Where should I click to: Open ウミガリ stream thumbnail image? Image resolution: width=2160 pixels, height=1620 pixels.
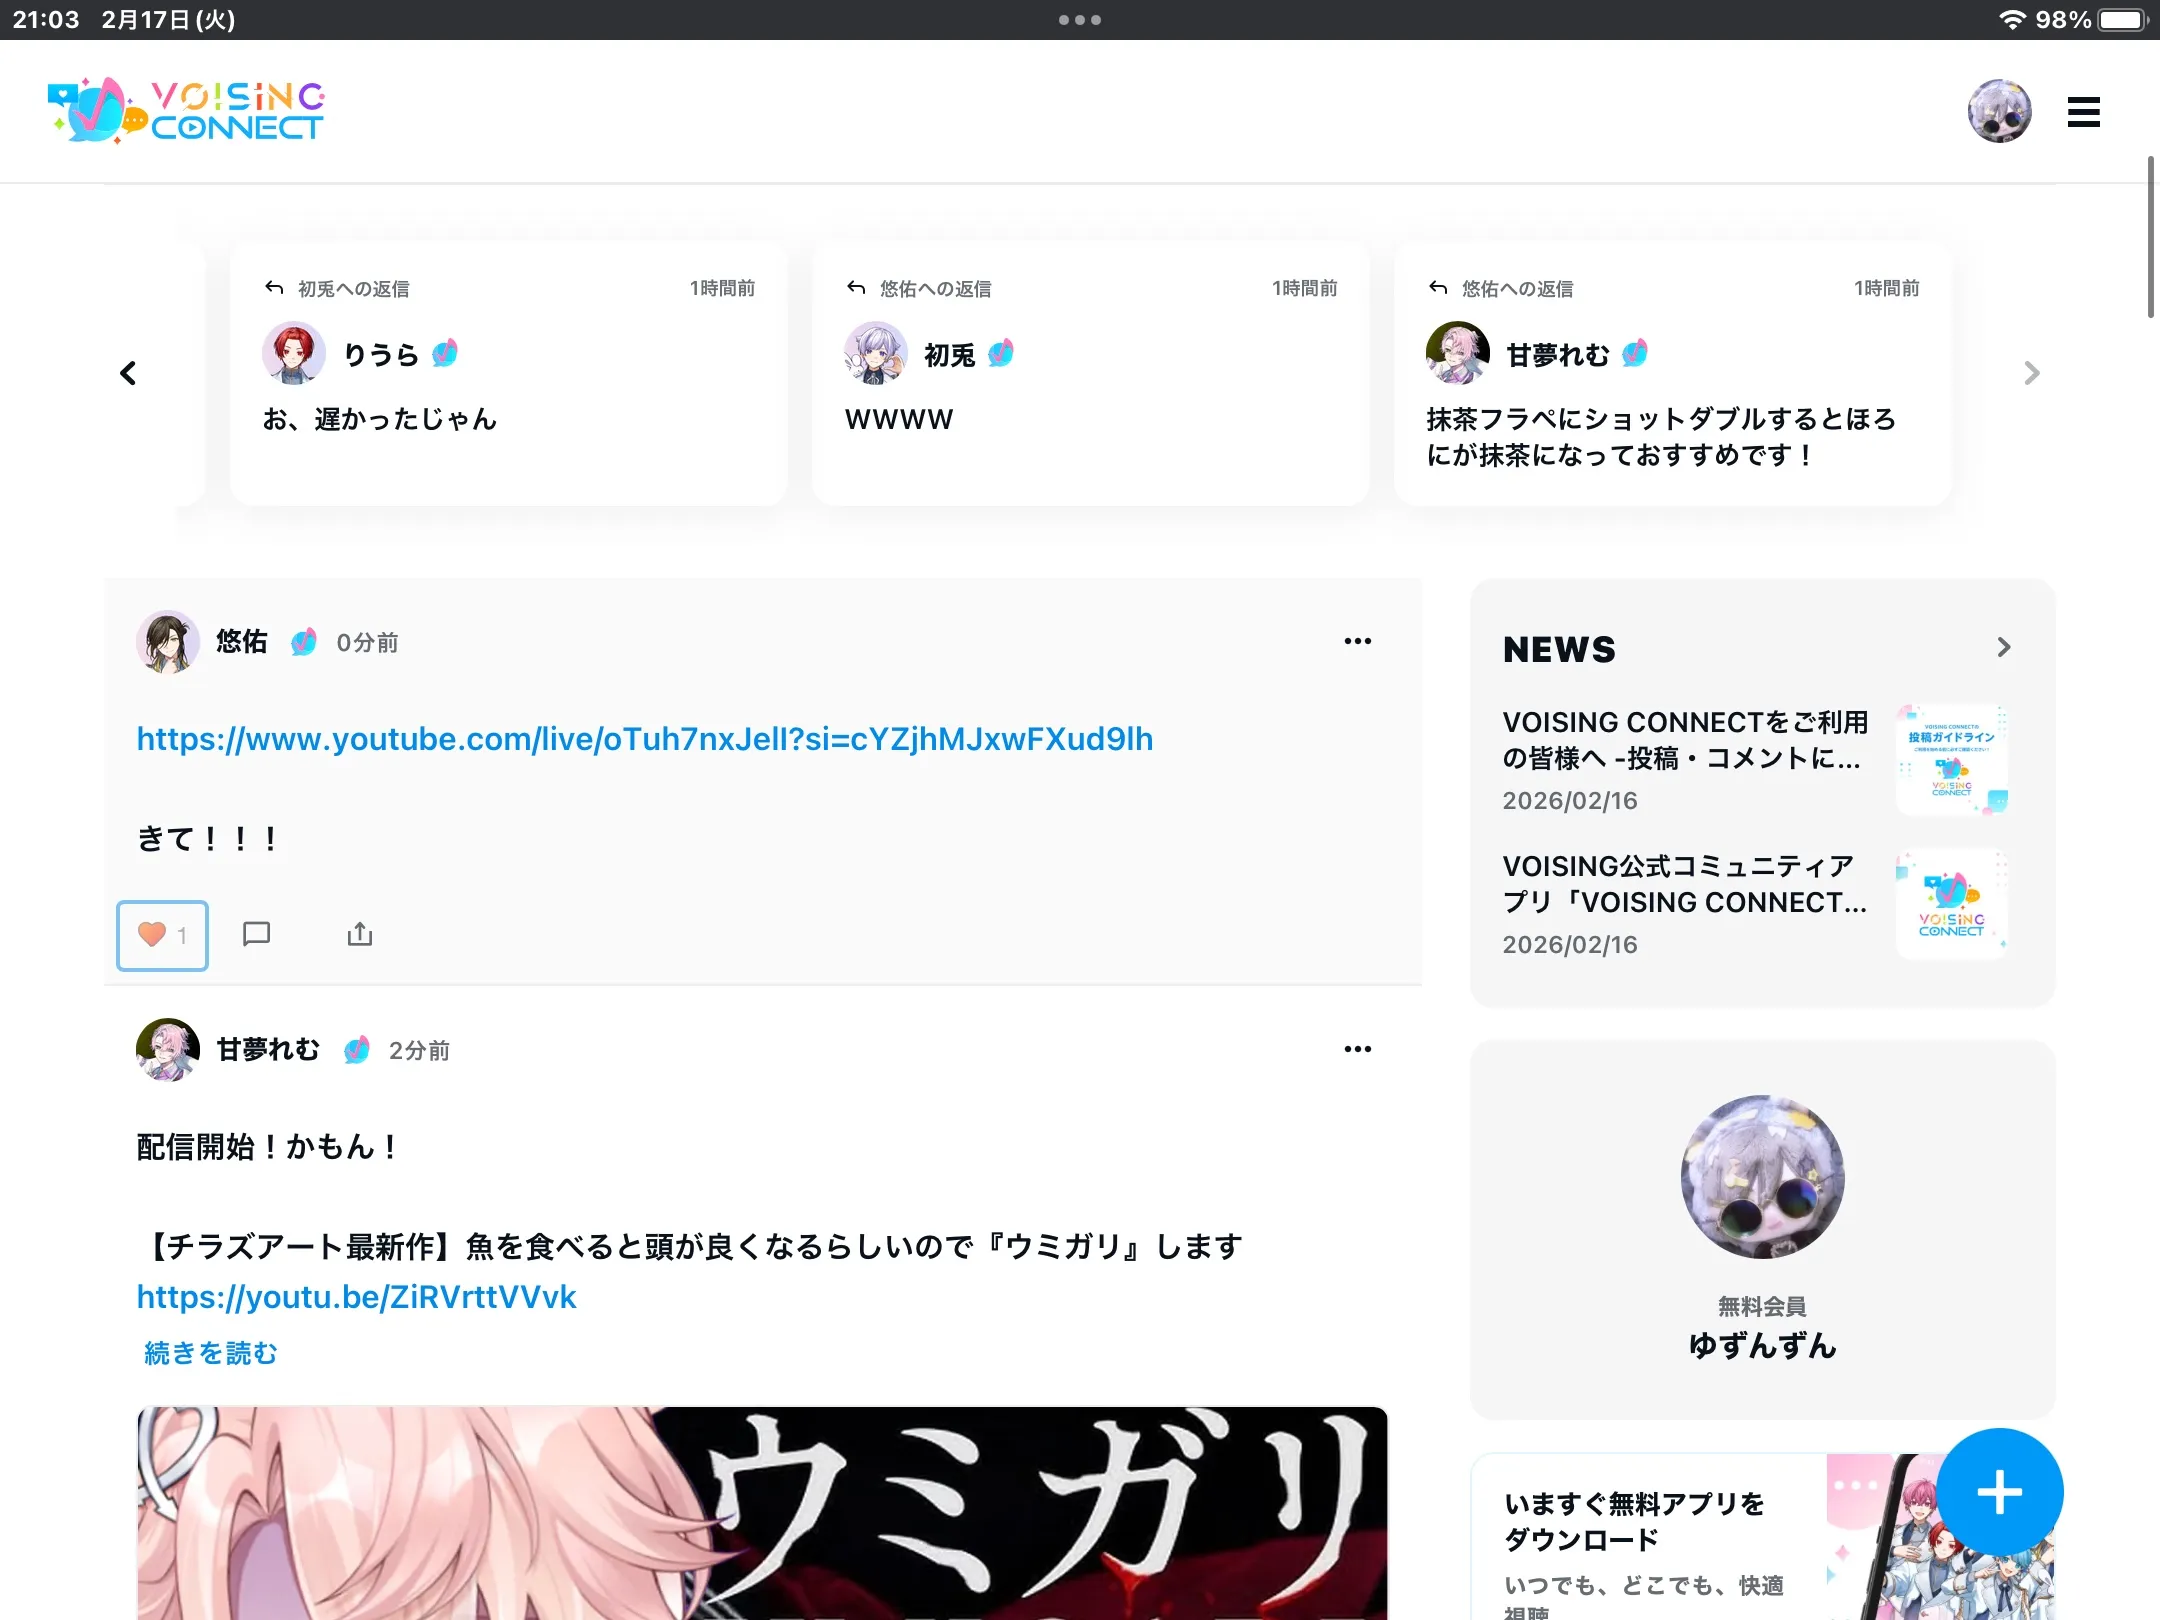click(762, 1512)
